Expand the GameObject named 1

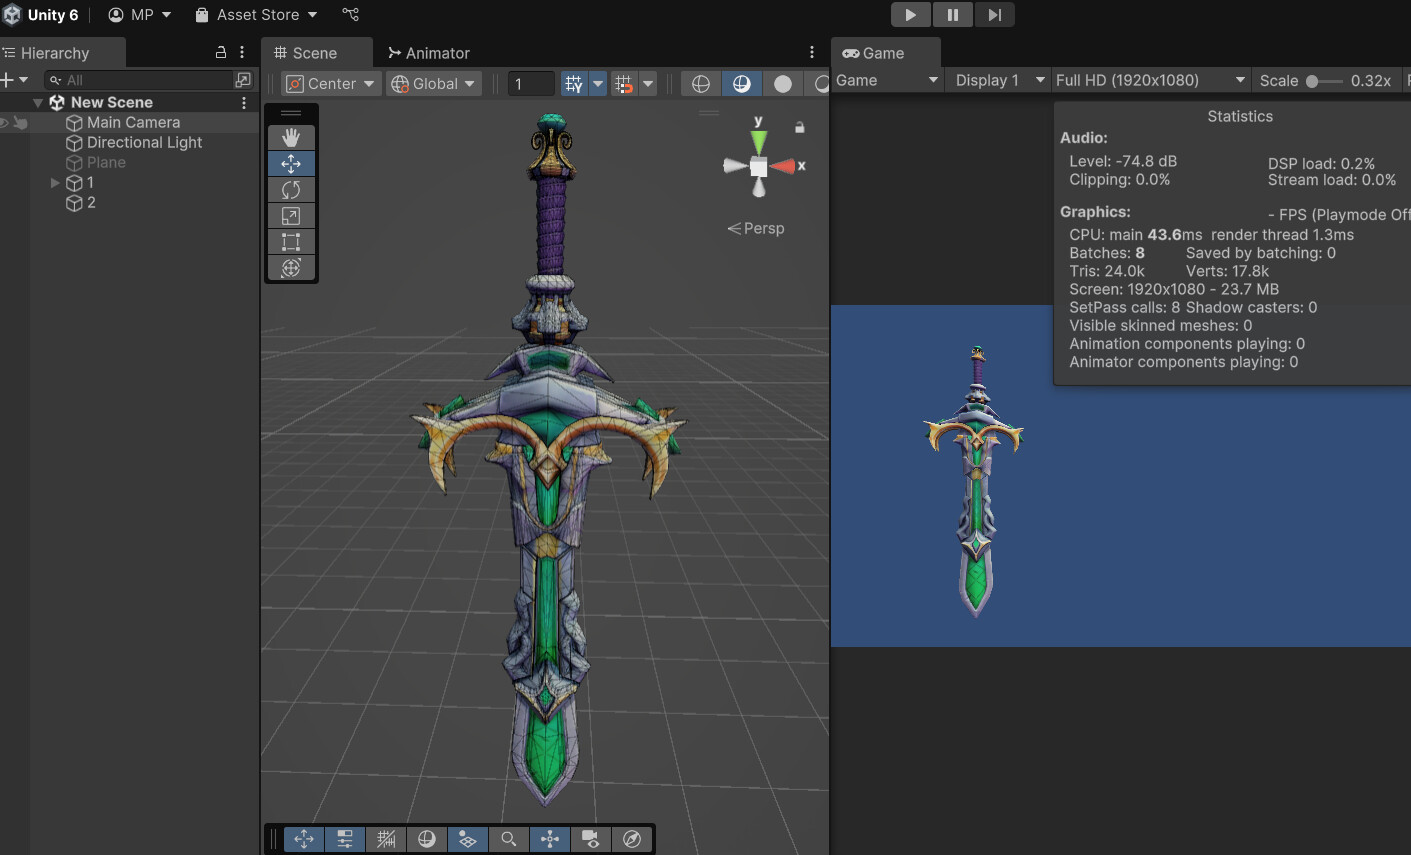56,182
